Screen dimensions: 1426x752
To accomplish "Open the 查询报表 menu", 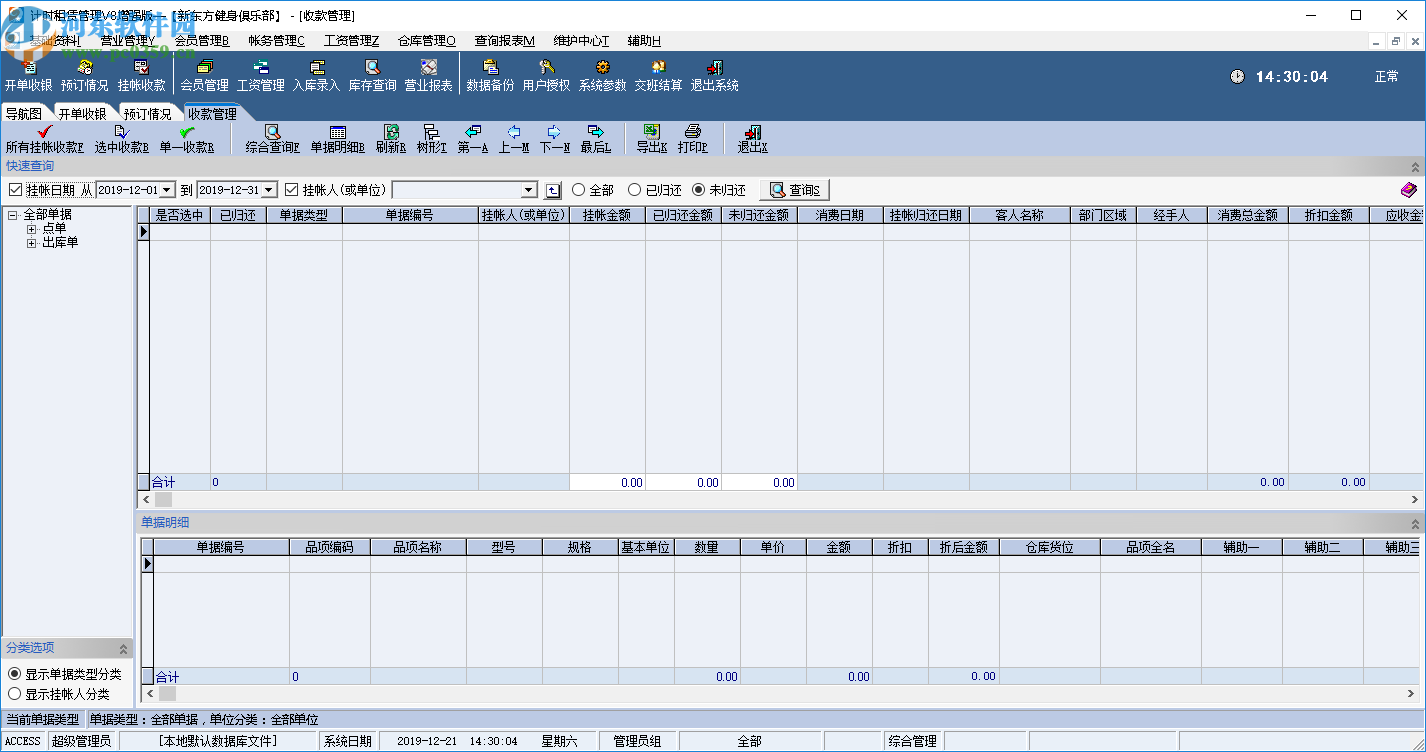I will [x=505, y=41].
